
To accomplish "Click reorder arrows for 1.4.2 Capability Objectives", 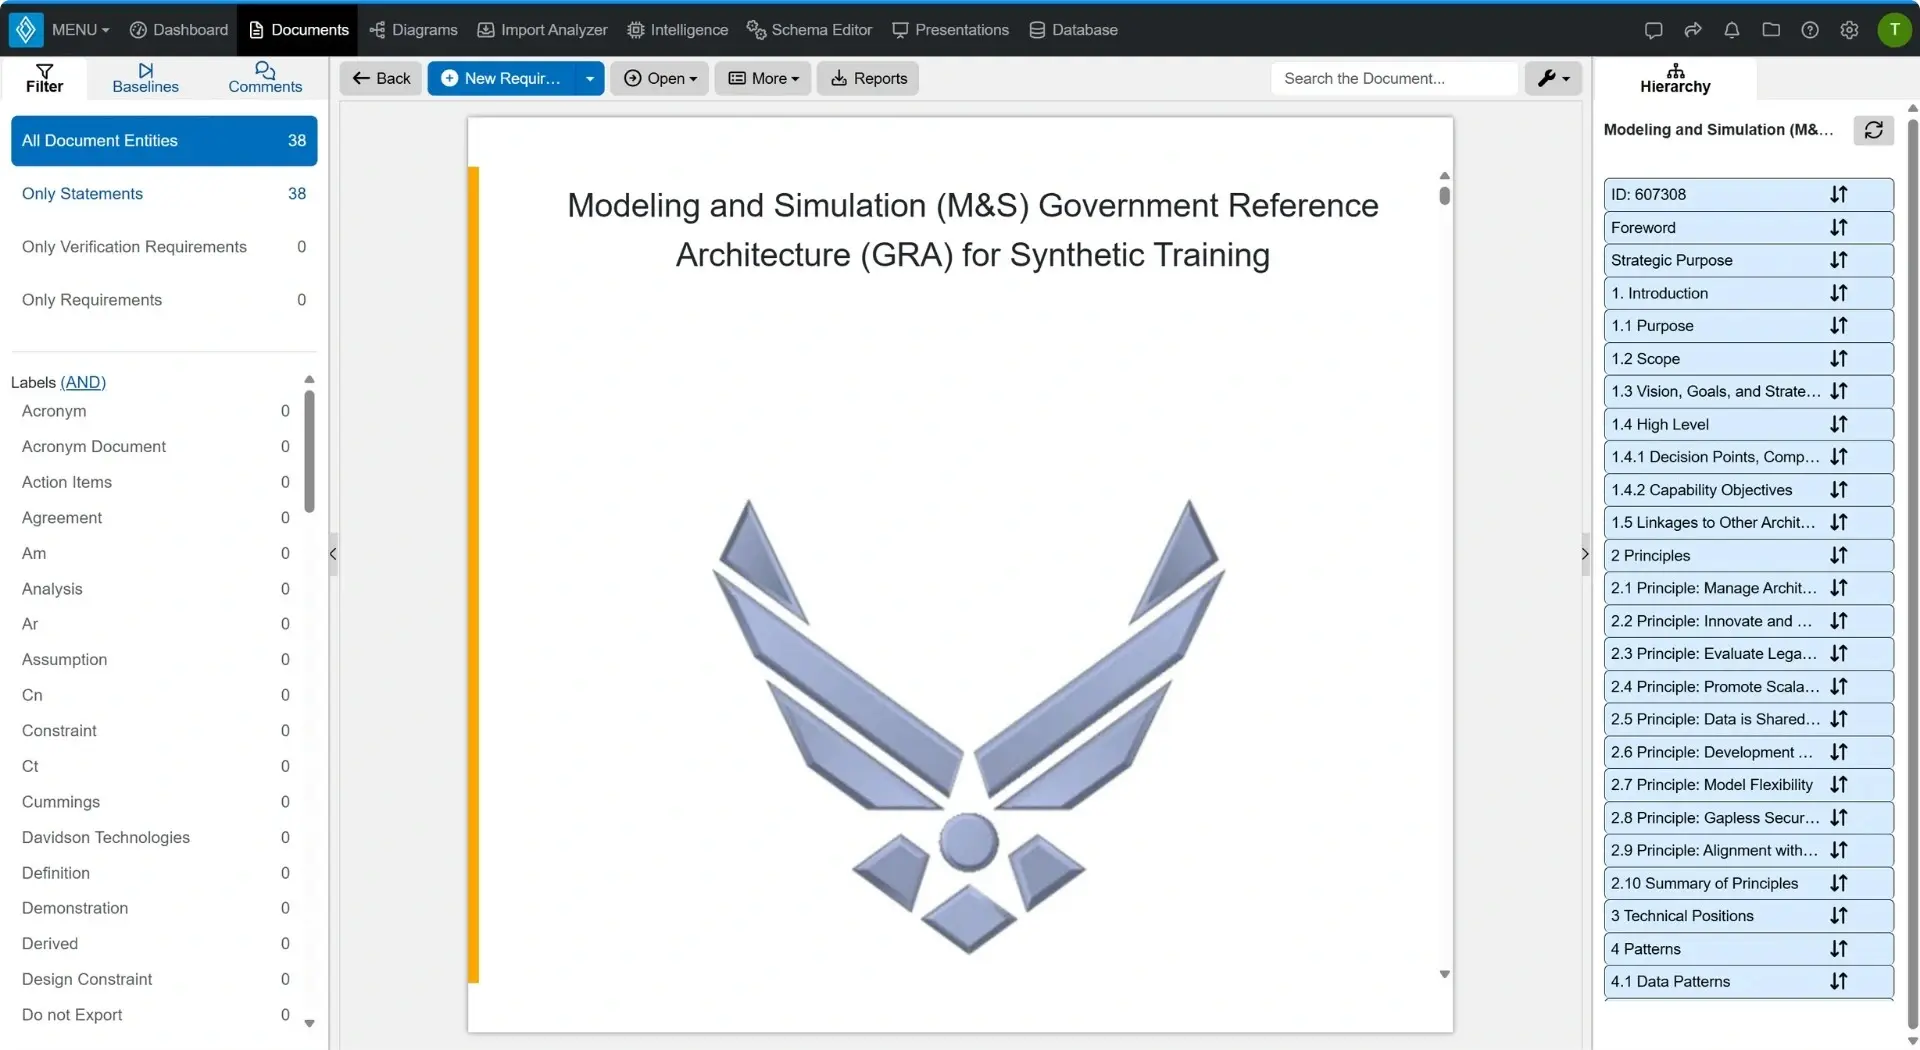I will 1838,490.
